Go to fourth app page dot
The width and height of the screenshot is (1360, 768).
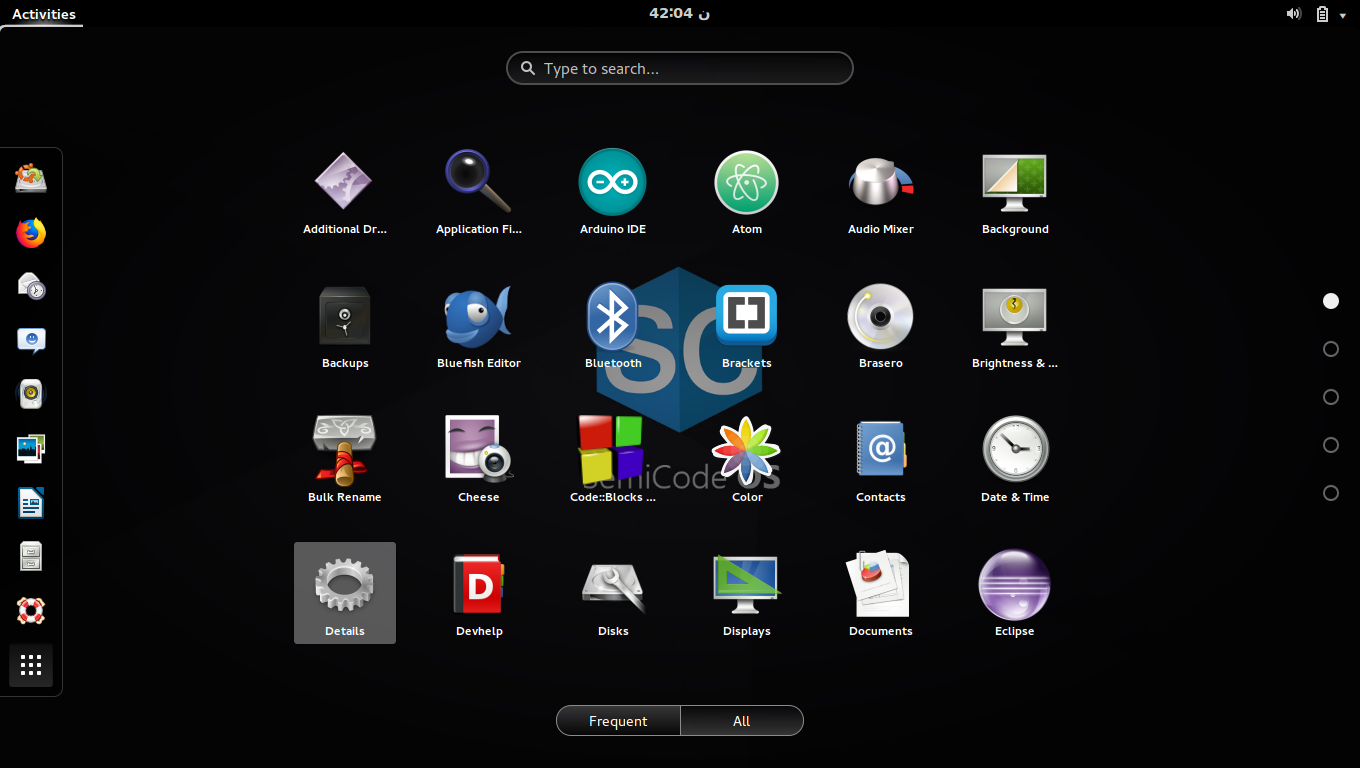(x=1331, y=445)
